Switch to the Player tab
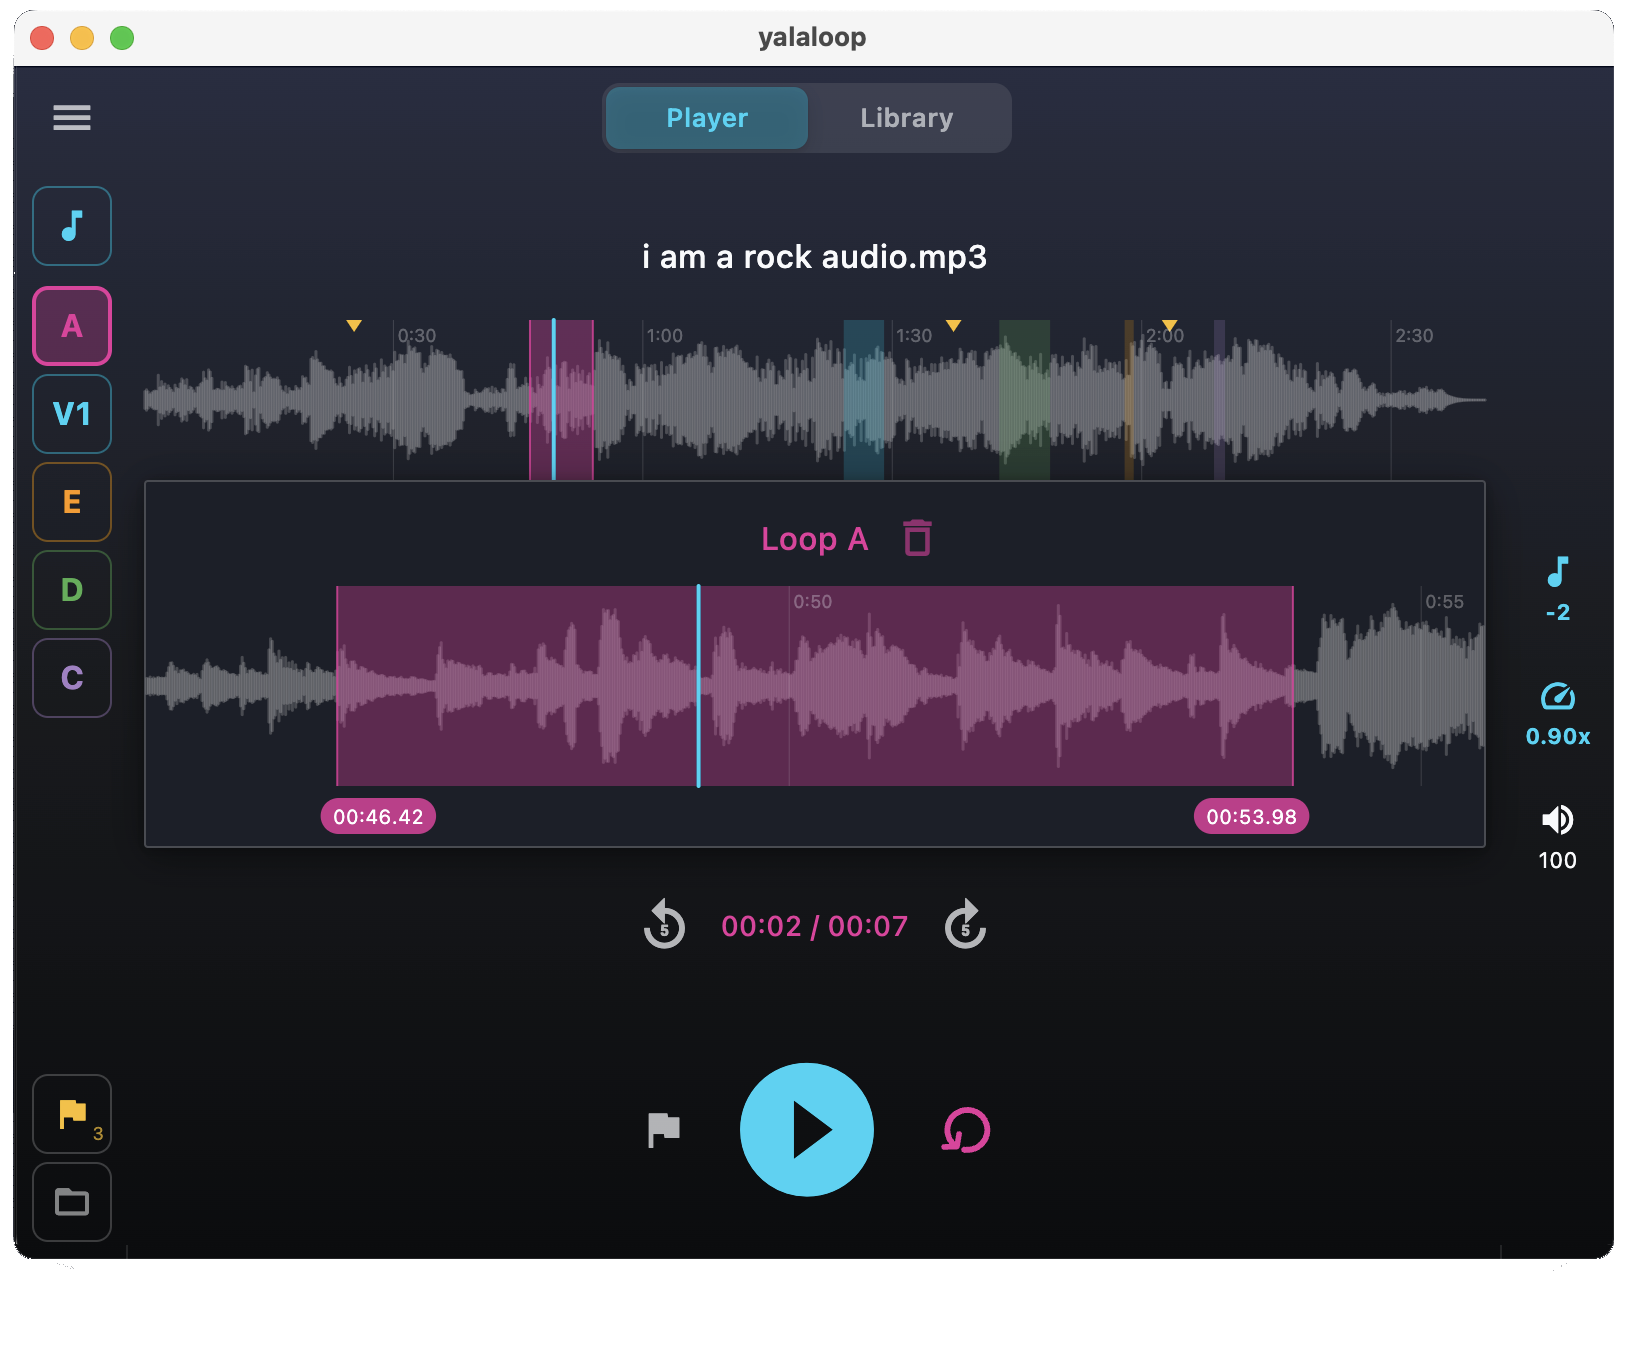The image size is (1632, 1354). click(x=706, y=117)
